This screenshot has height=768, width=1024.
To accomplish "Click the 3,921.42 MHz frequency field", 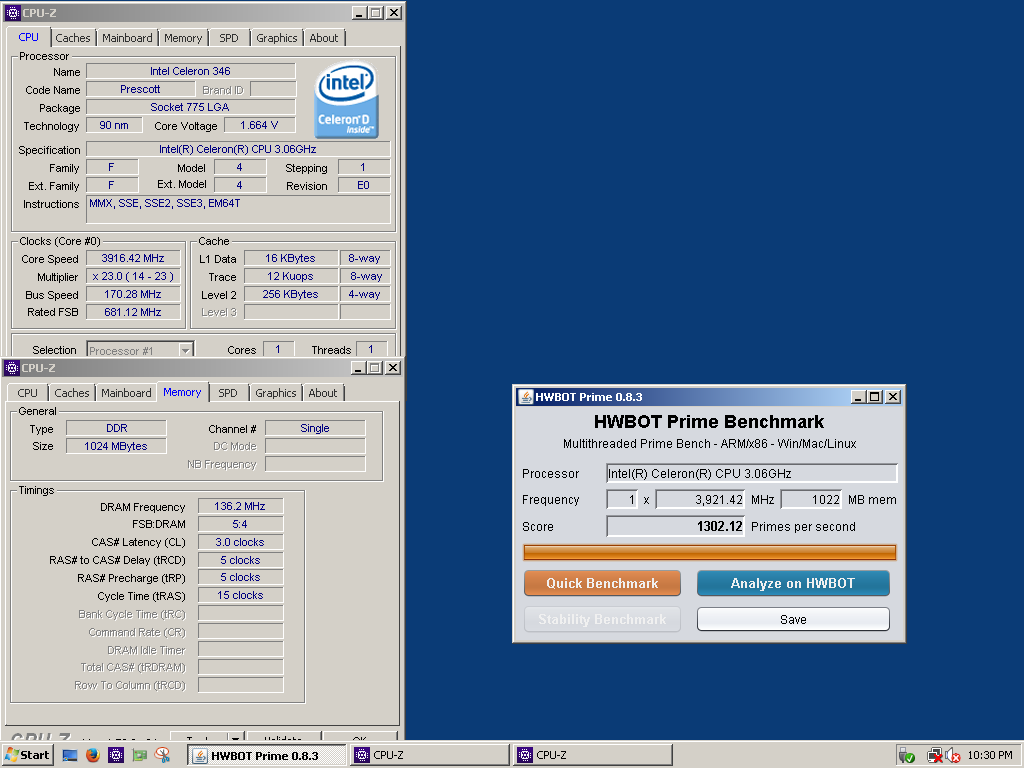I will pyautogui.click(x=700, y=500).
